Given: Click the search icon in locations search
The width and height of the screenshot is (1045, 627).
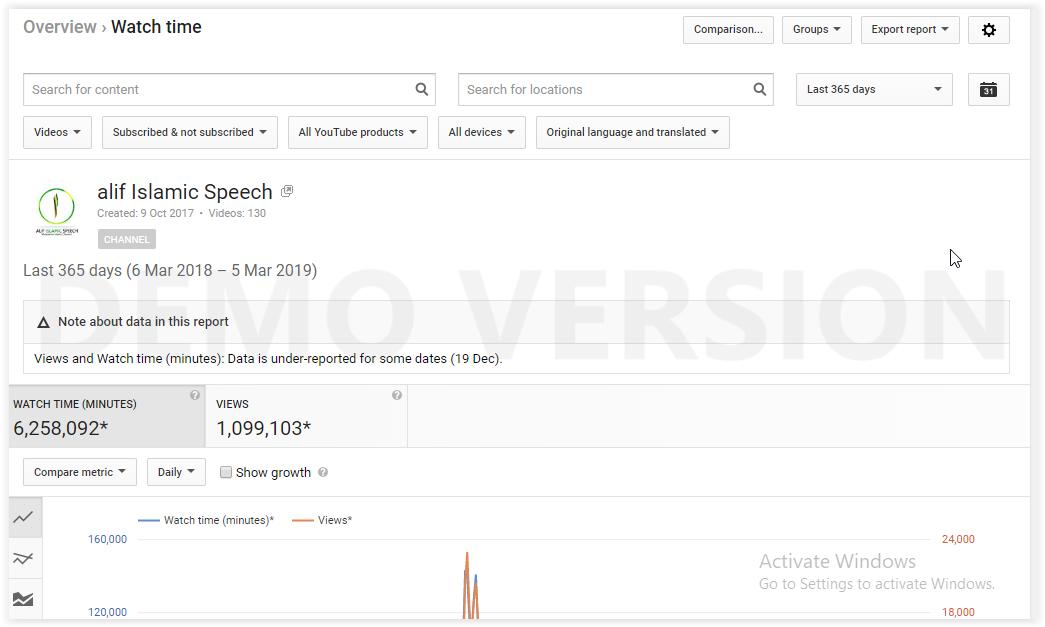Looking at the screenshot, I should [759, 89].
